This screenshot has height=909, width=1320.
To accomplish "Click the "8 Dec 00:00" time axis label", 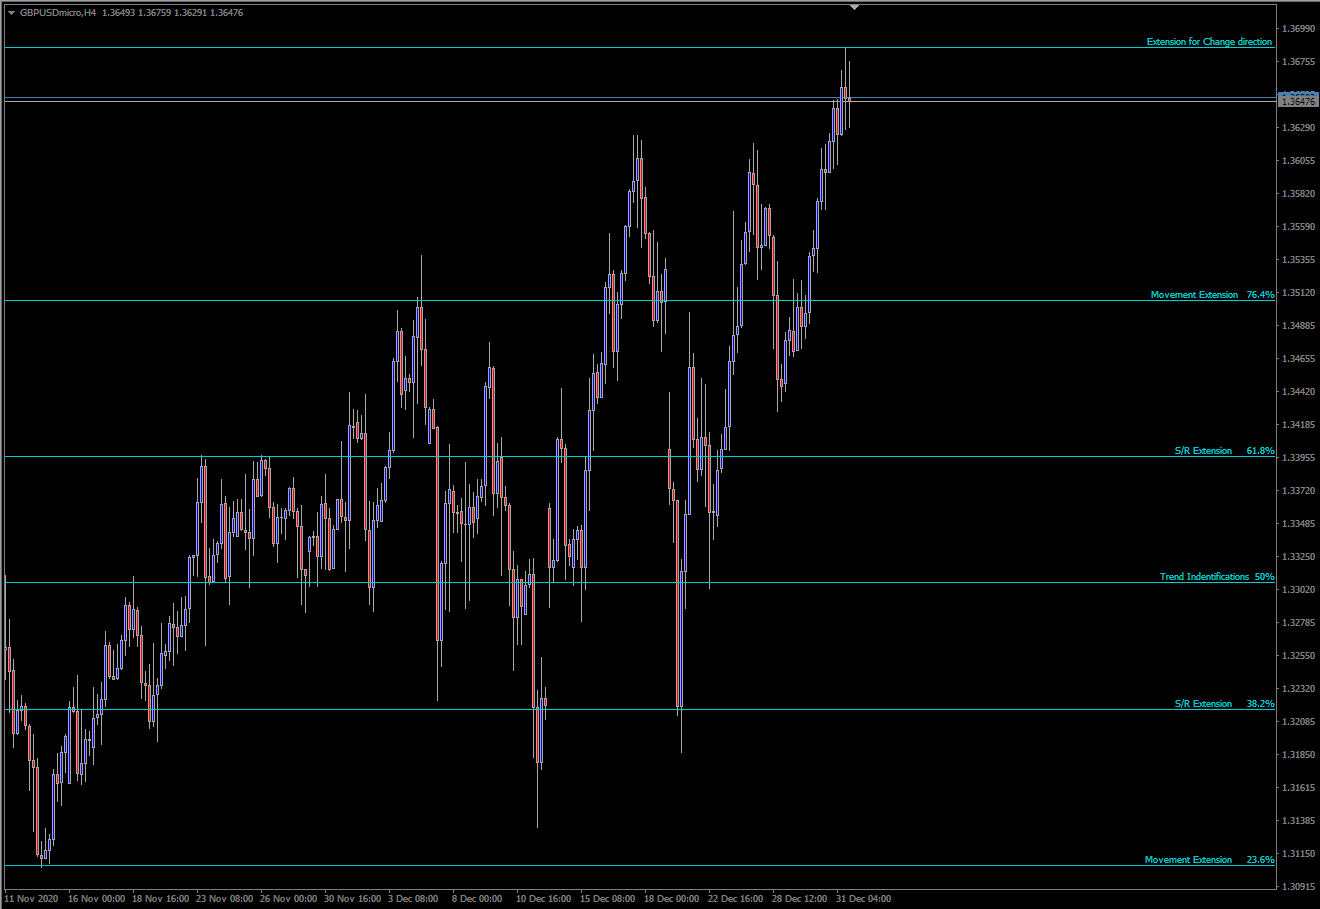I will tap(477, 899).
